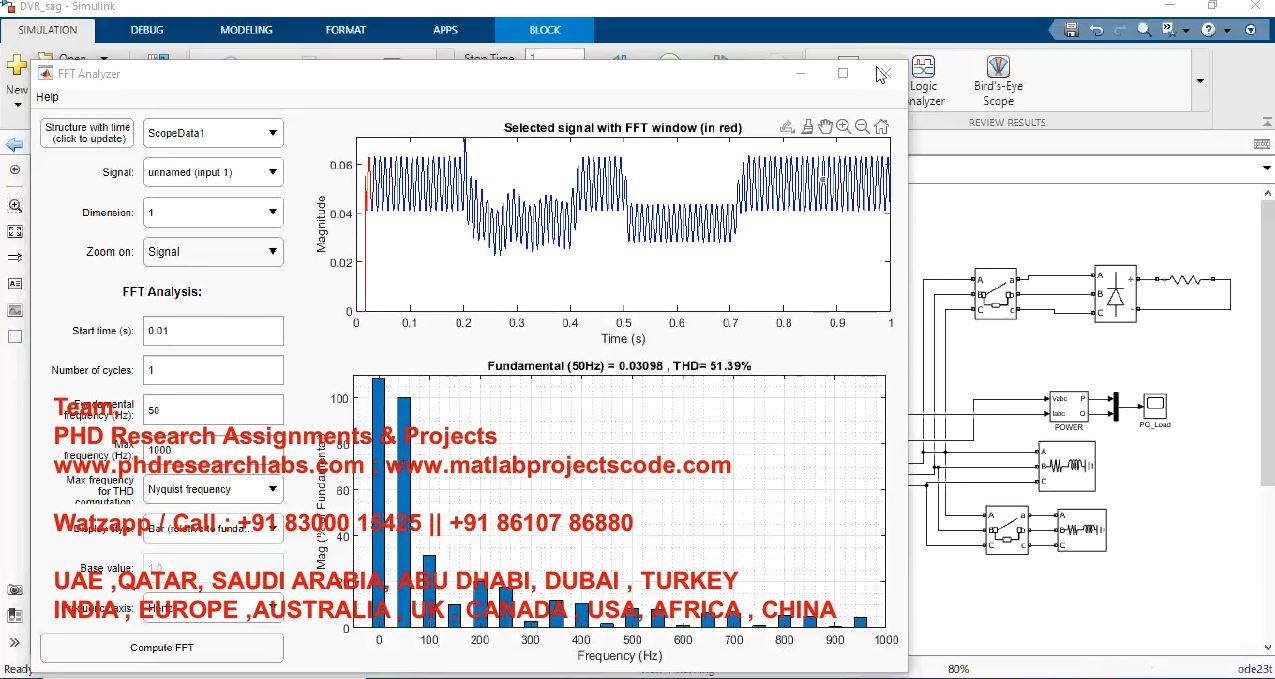This screenshot has width=1275, height=679.
Task: Click the hide/show explorer circle icon in sidebar
Action: click(x=15, y=170)
